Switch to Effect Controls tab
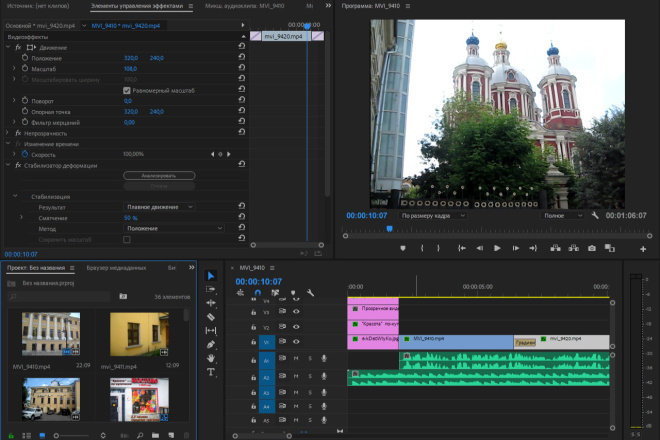Screen dimensions: 660x440 (137, 6)
